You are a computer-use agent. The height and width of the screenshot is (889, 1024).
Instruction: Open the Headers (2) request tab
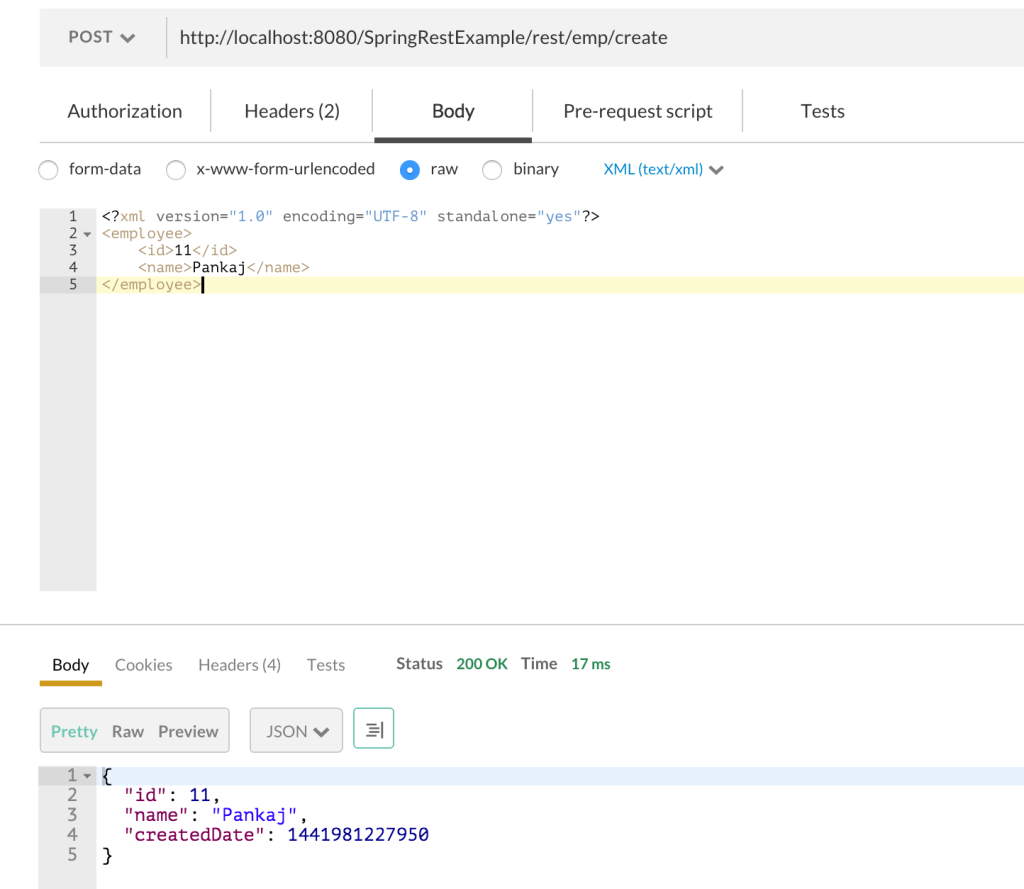pos(290,111)
